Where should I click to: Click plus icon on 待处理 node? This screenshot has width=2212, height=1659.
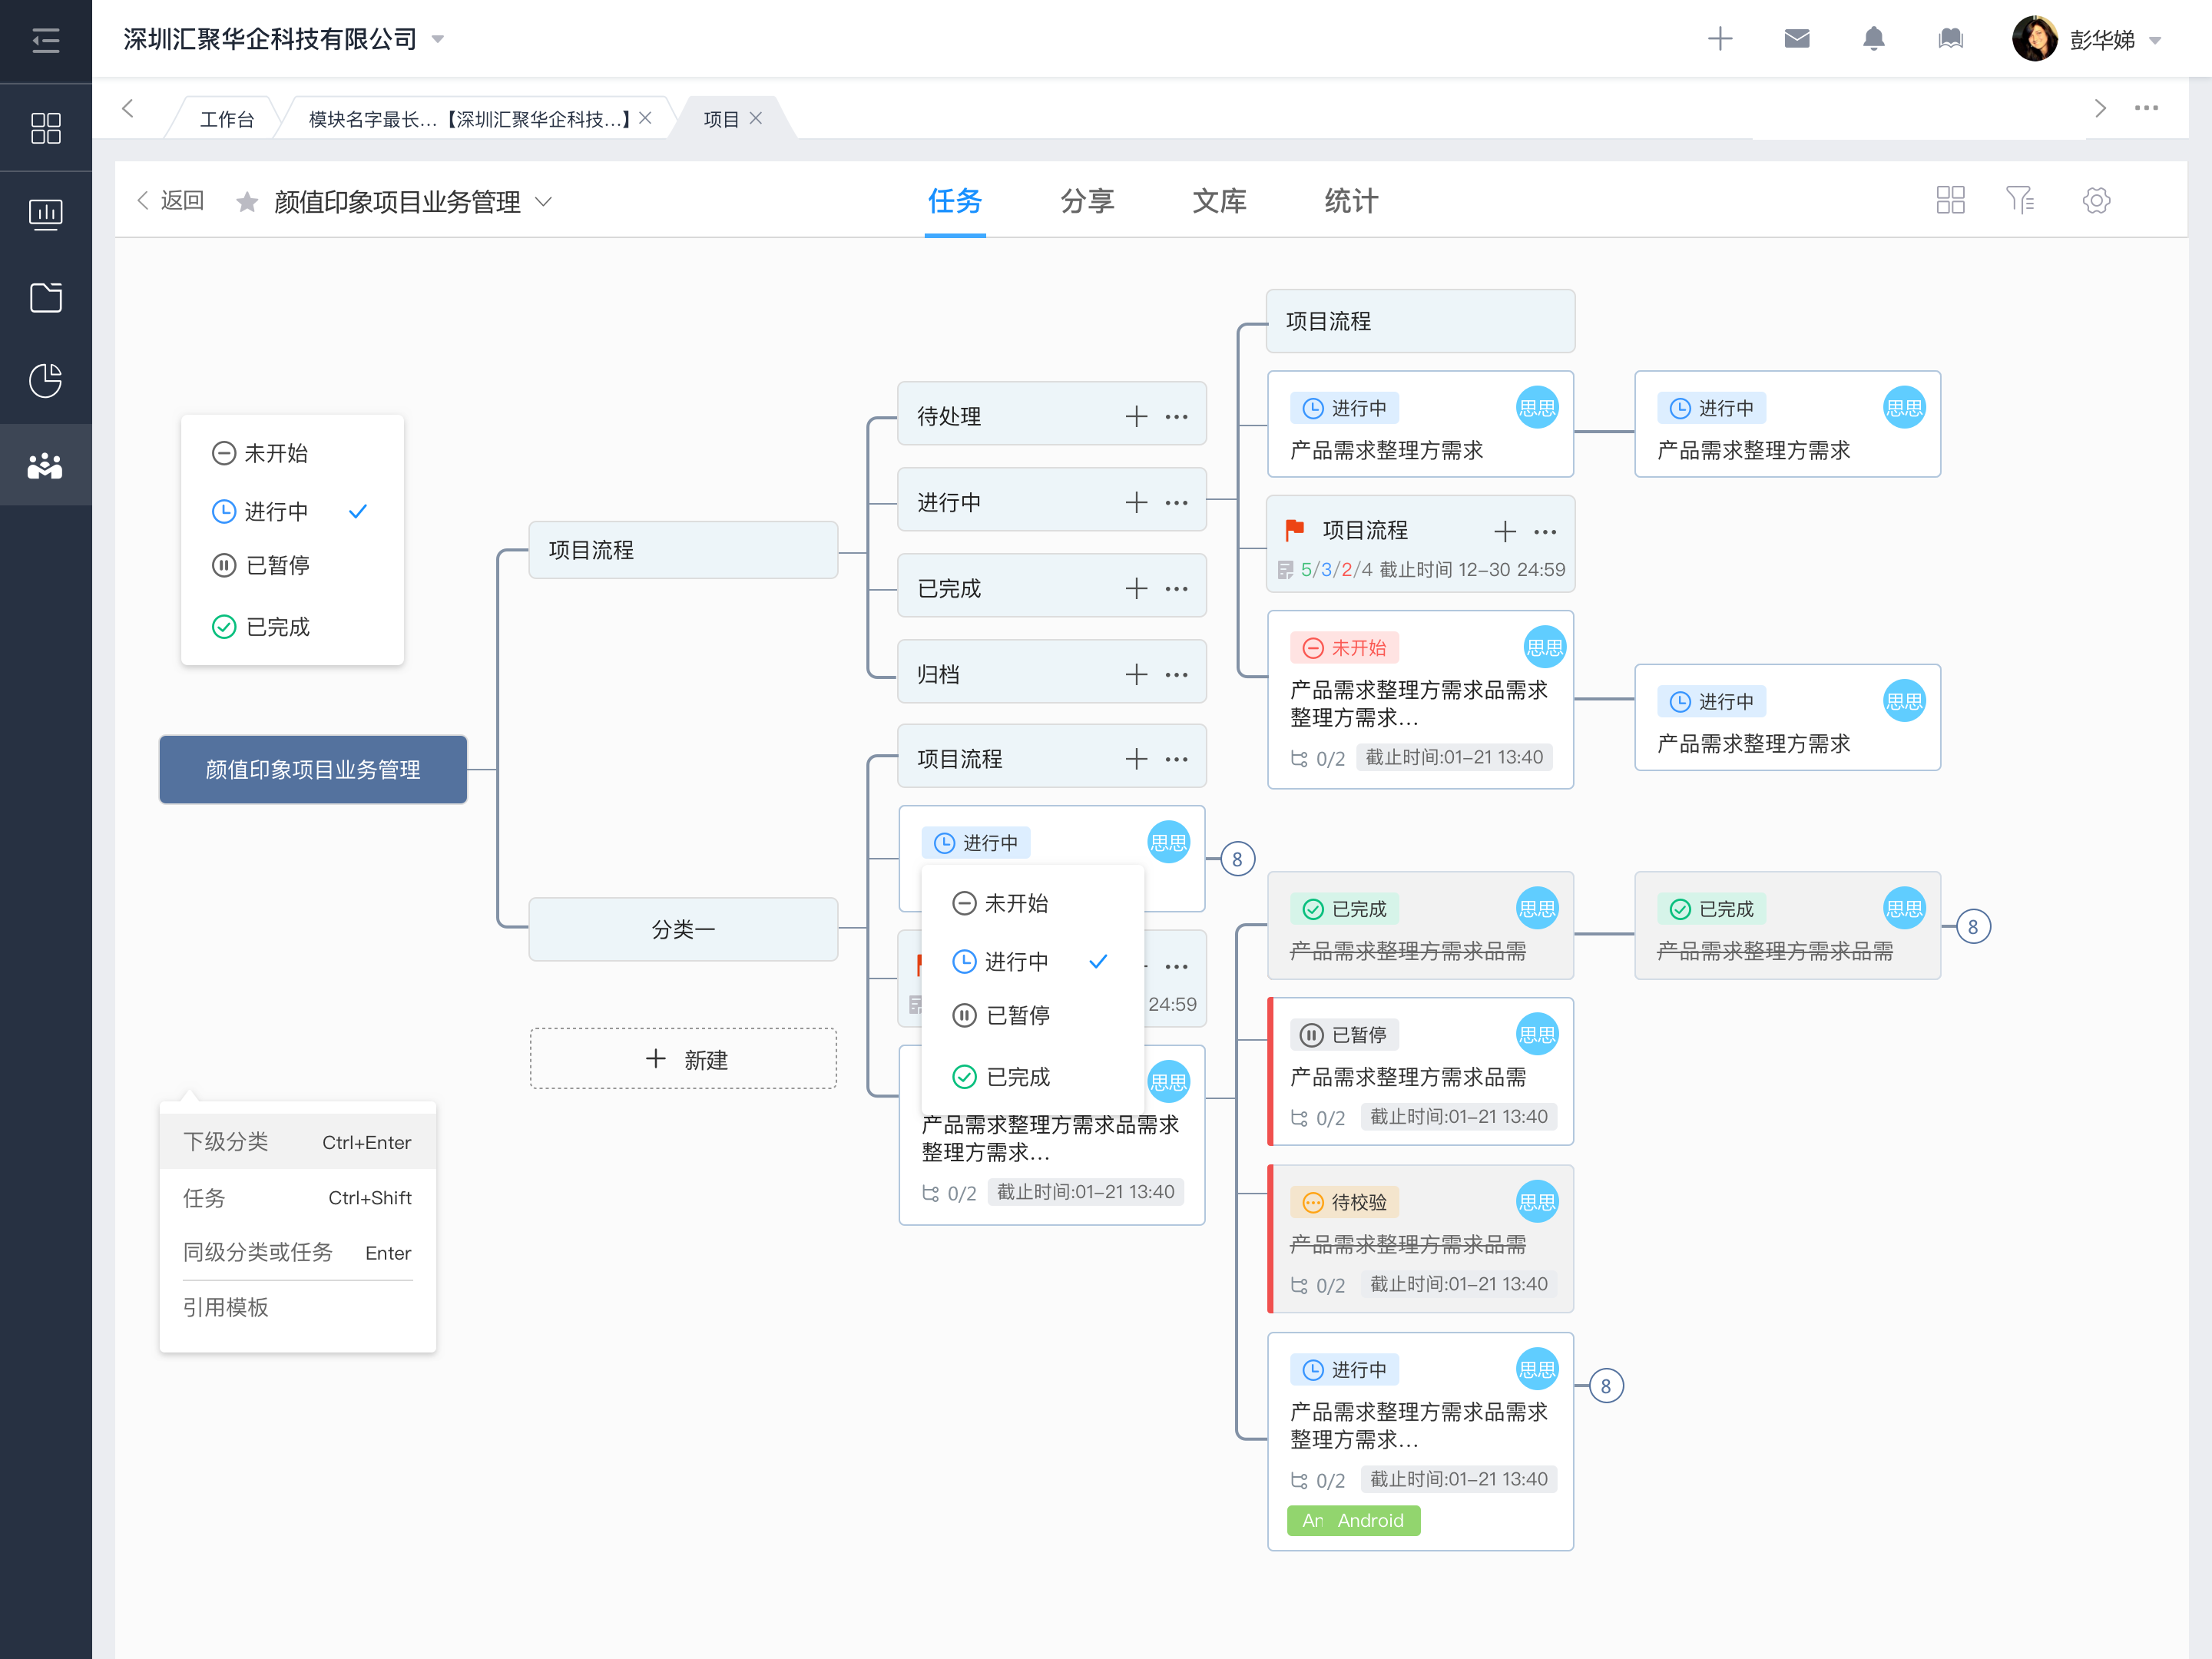[x=1135, y=416]
